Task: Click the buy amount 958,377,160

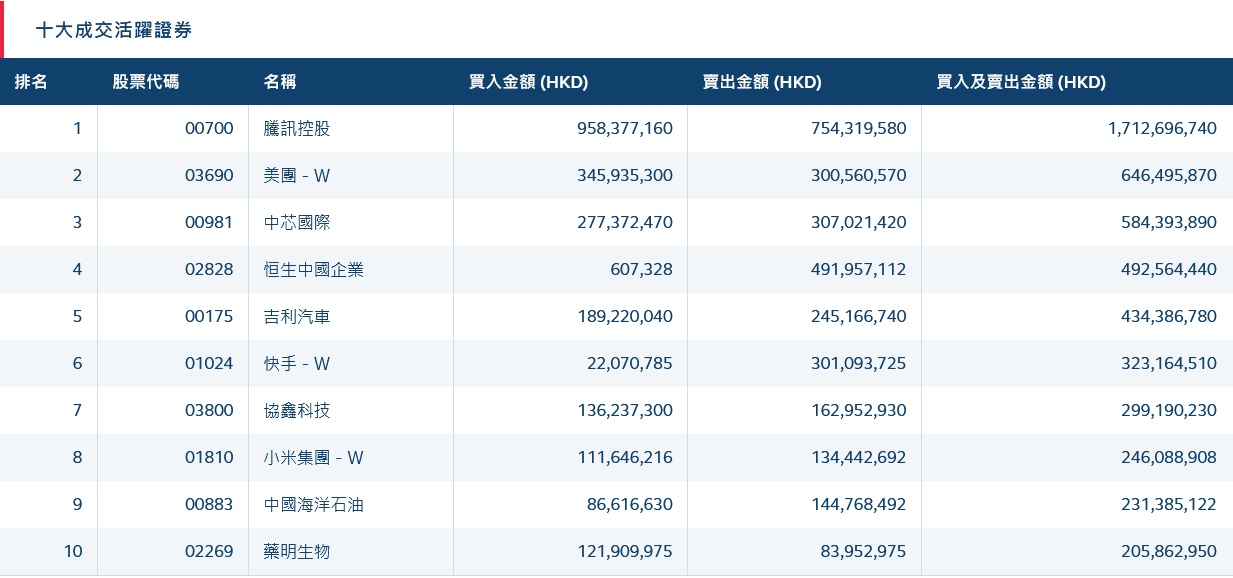Action: coord(625,128)
